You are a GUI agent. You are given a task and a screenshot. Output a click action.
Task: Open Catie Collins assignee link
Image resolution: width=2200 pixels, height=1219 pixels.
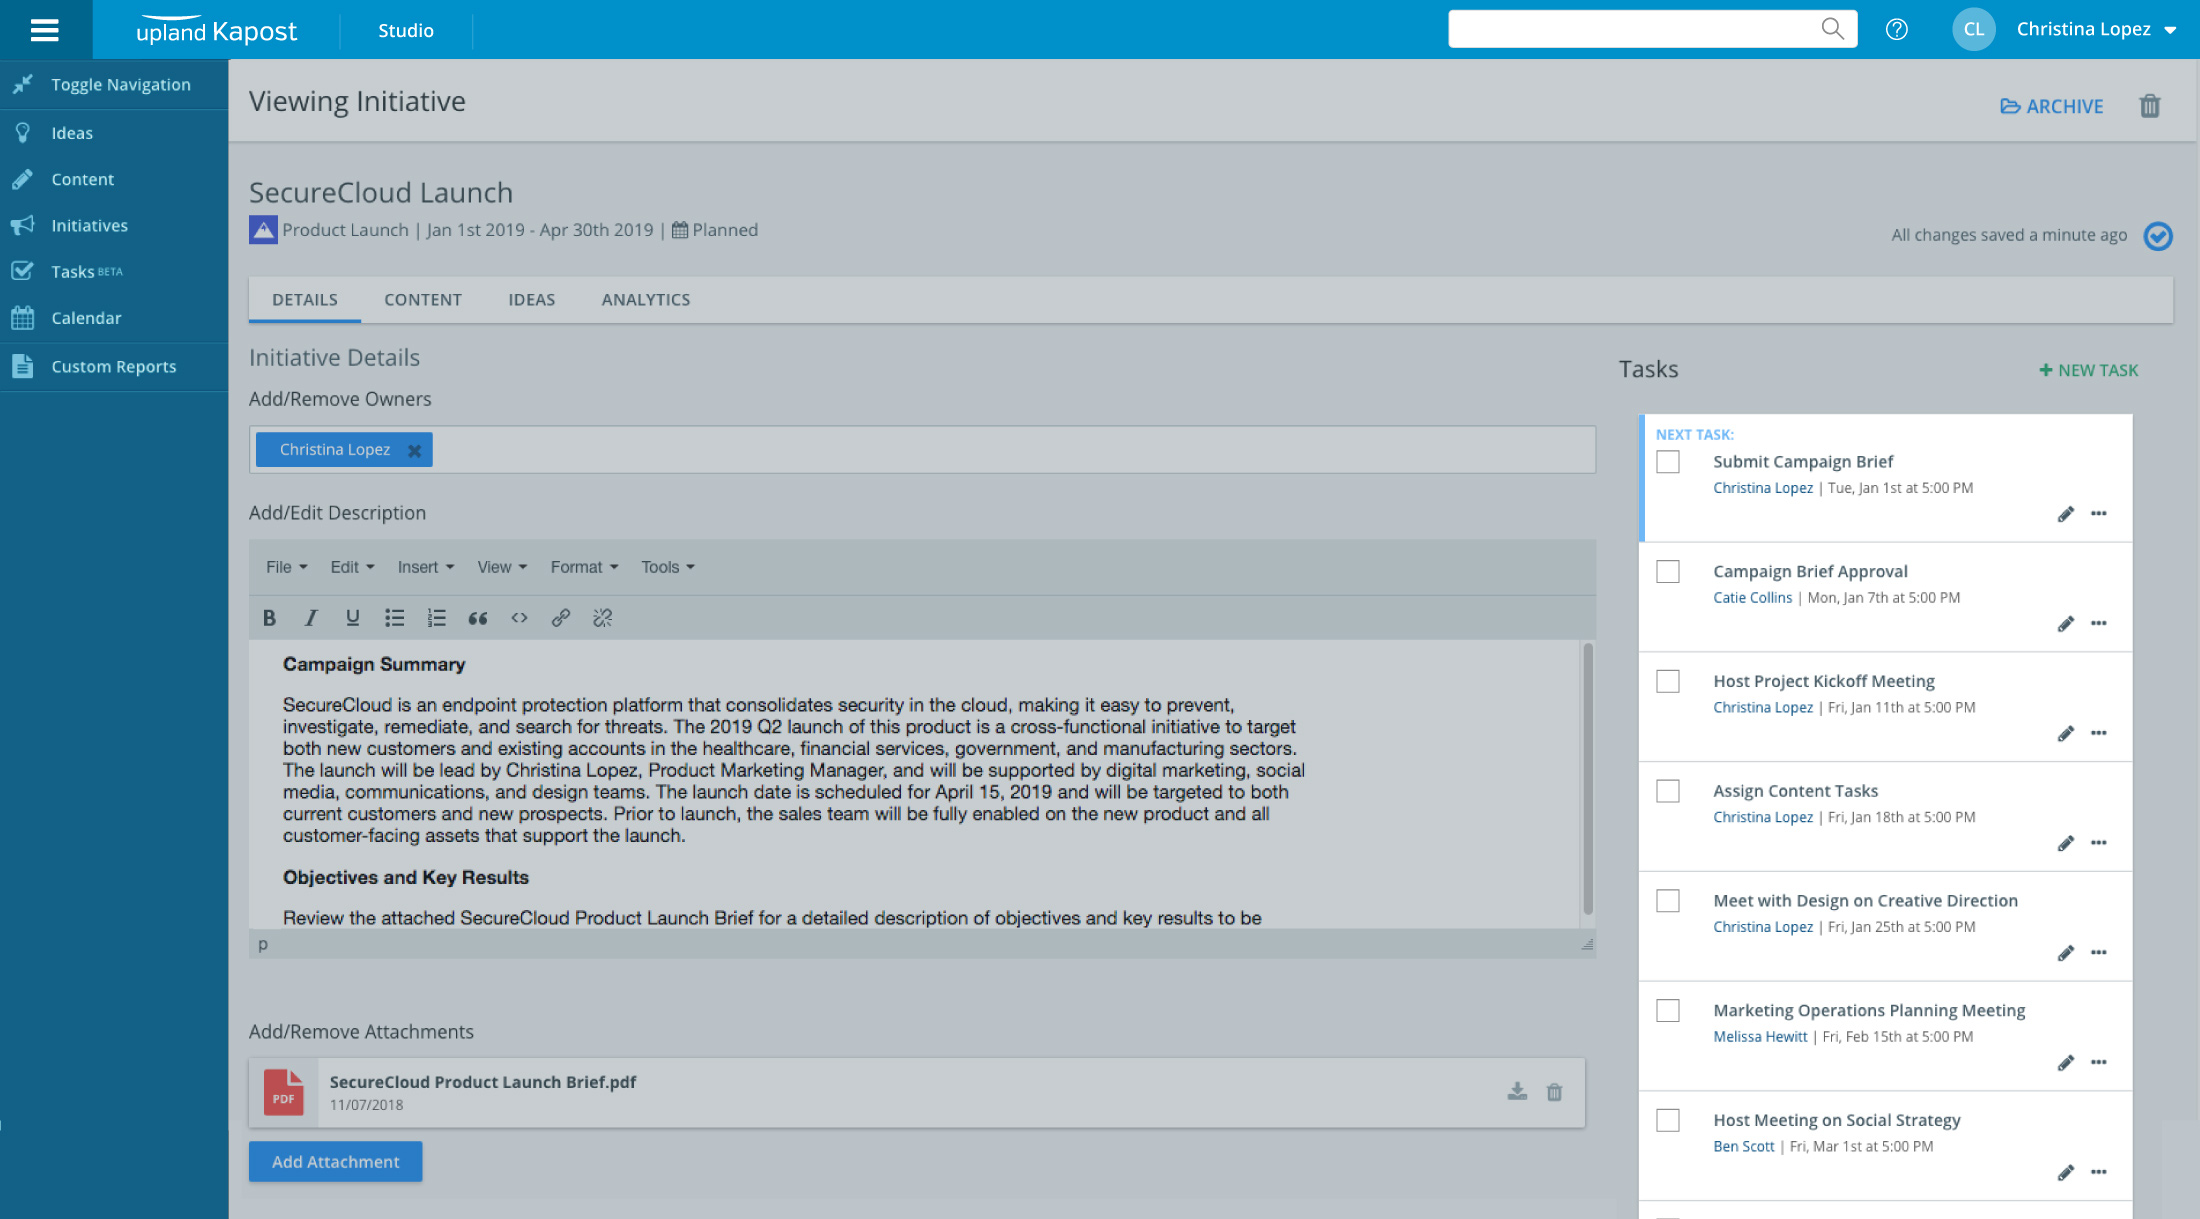(x=1752, y=598)
